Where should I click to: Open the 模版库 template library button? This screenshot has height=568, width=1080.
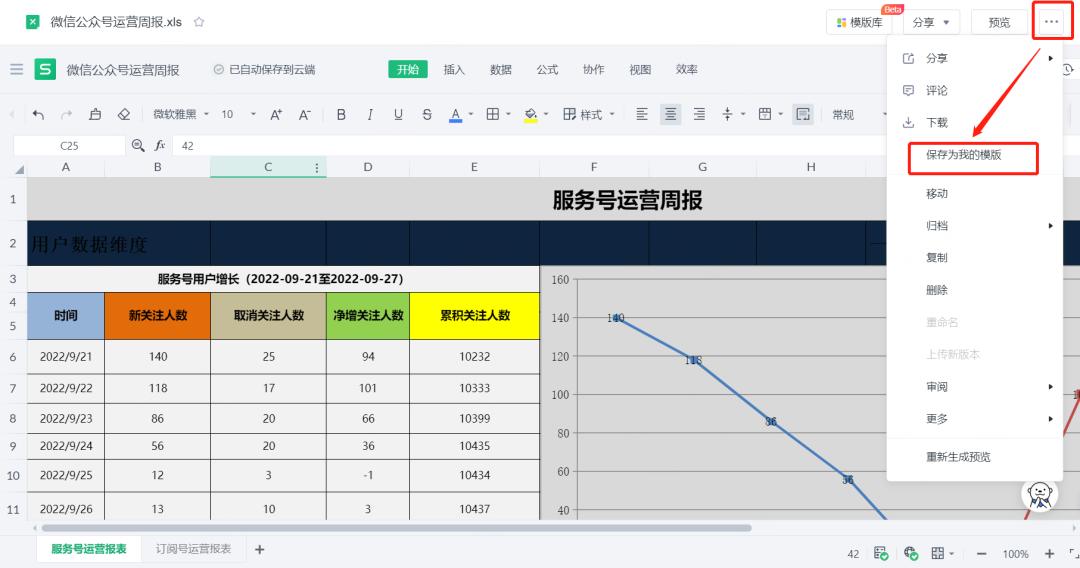pos(859,22)
